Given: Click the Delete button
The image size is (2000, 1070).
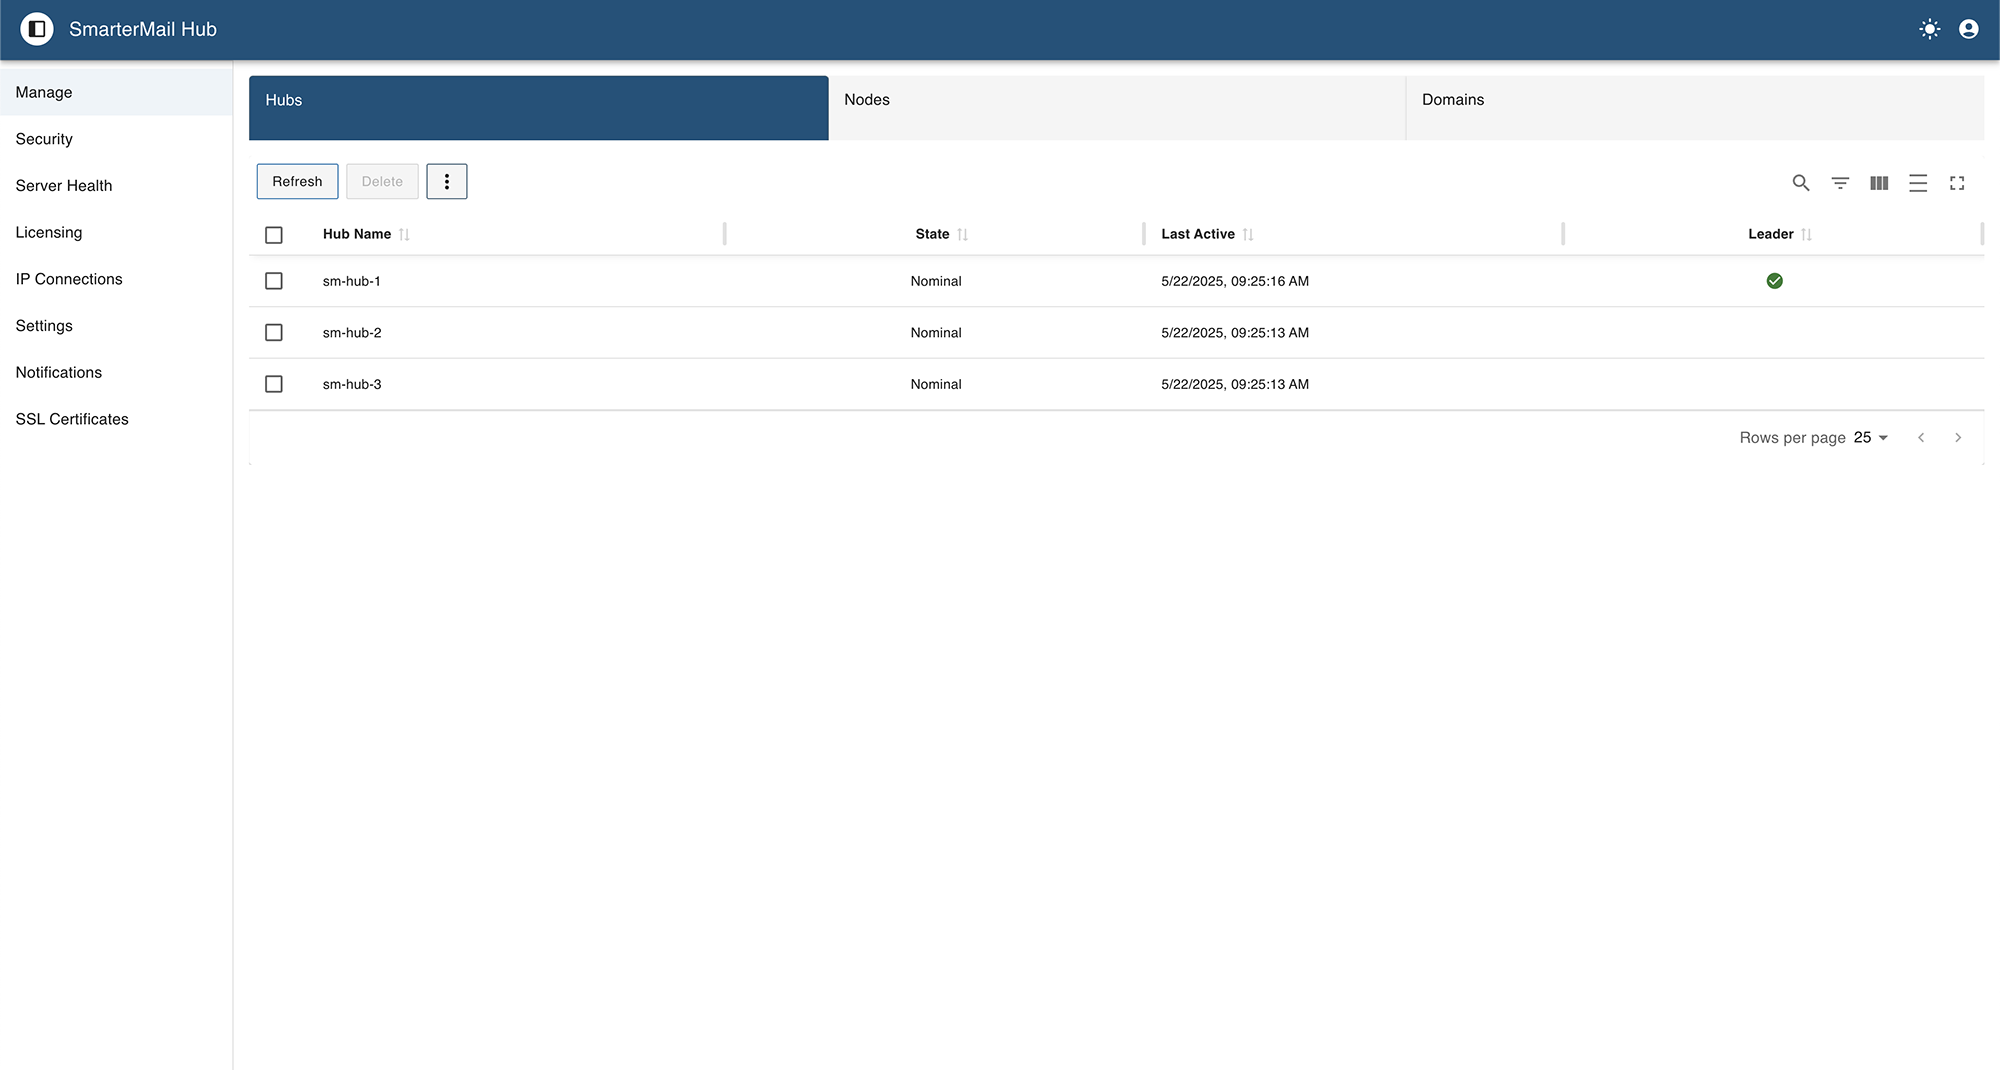Looking at the screenshot, I should [x=382, y=181].
